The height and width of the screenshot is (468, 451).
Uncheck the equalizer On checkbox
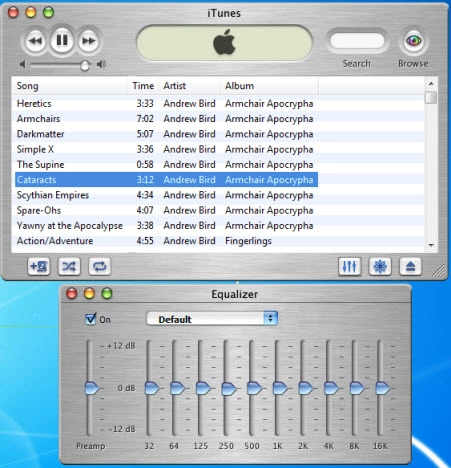point(91,319)
